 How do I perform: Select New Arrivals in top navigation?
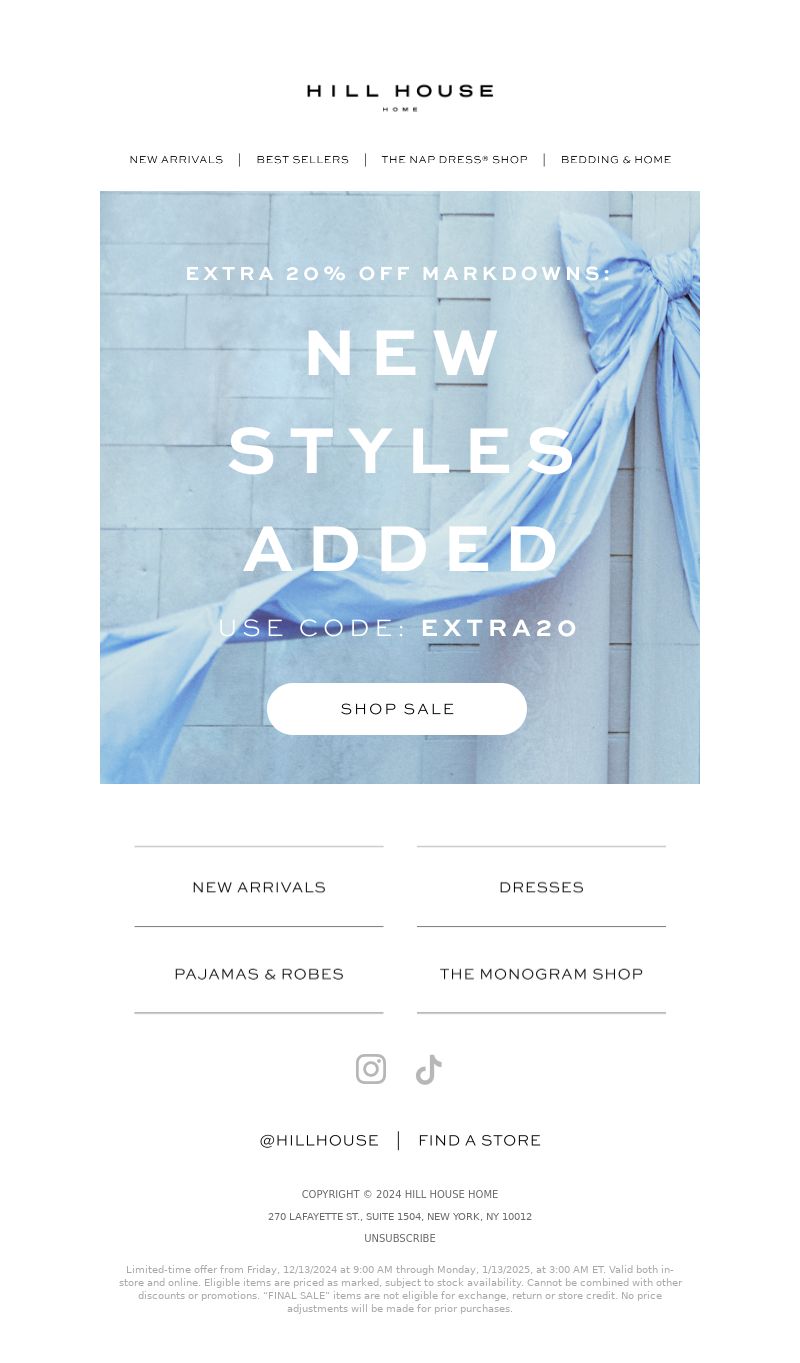[176, 159]
